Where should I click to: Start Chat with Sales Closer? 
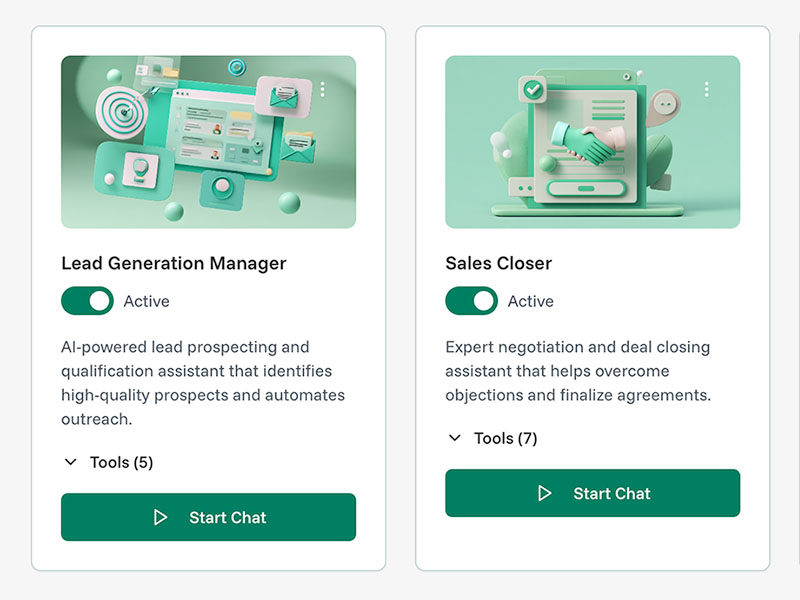pos(592,493)
